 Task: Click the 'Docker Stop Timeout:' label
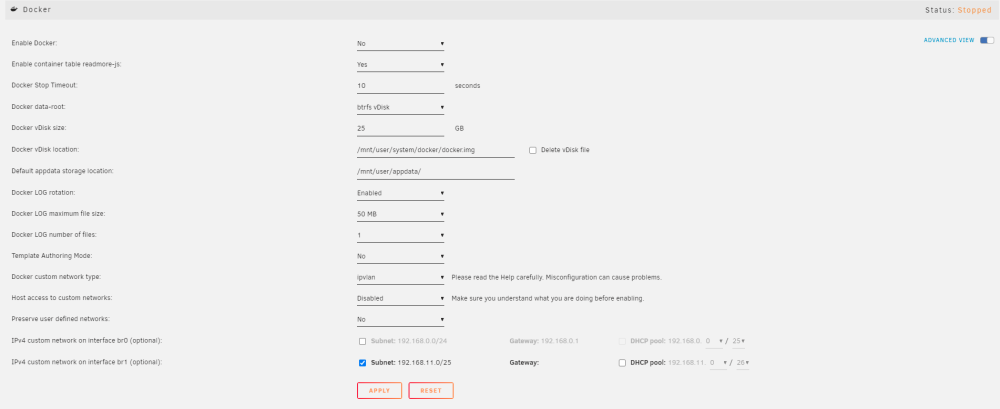click(x=45, y=86)
